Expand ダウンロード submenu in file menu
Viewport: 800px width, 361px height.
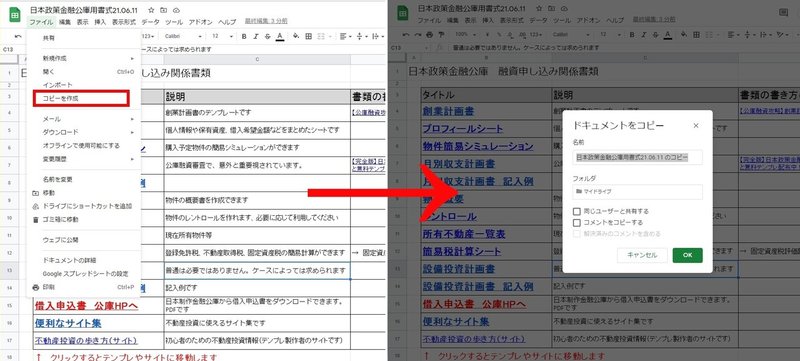(84, 132)
